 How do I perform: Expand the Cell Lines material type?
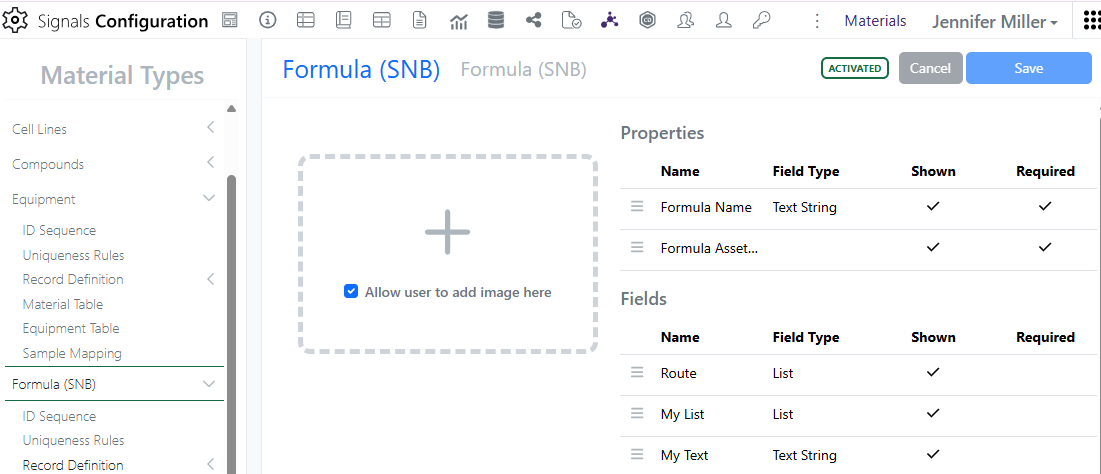click(x=210, y=128)
